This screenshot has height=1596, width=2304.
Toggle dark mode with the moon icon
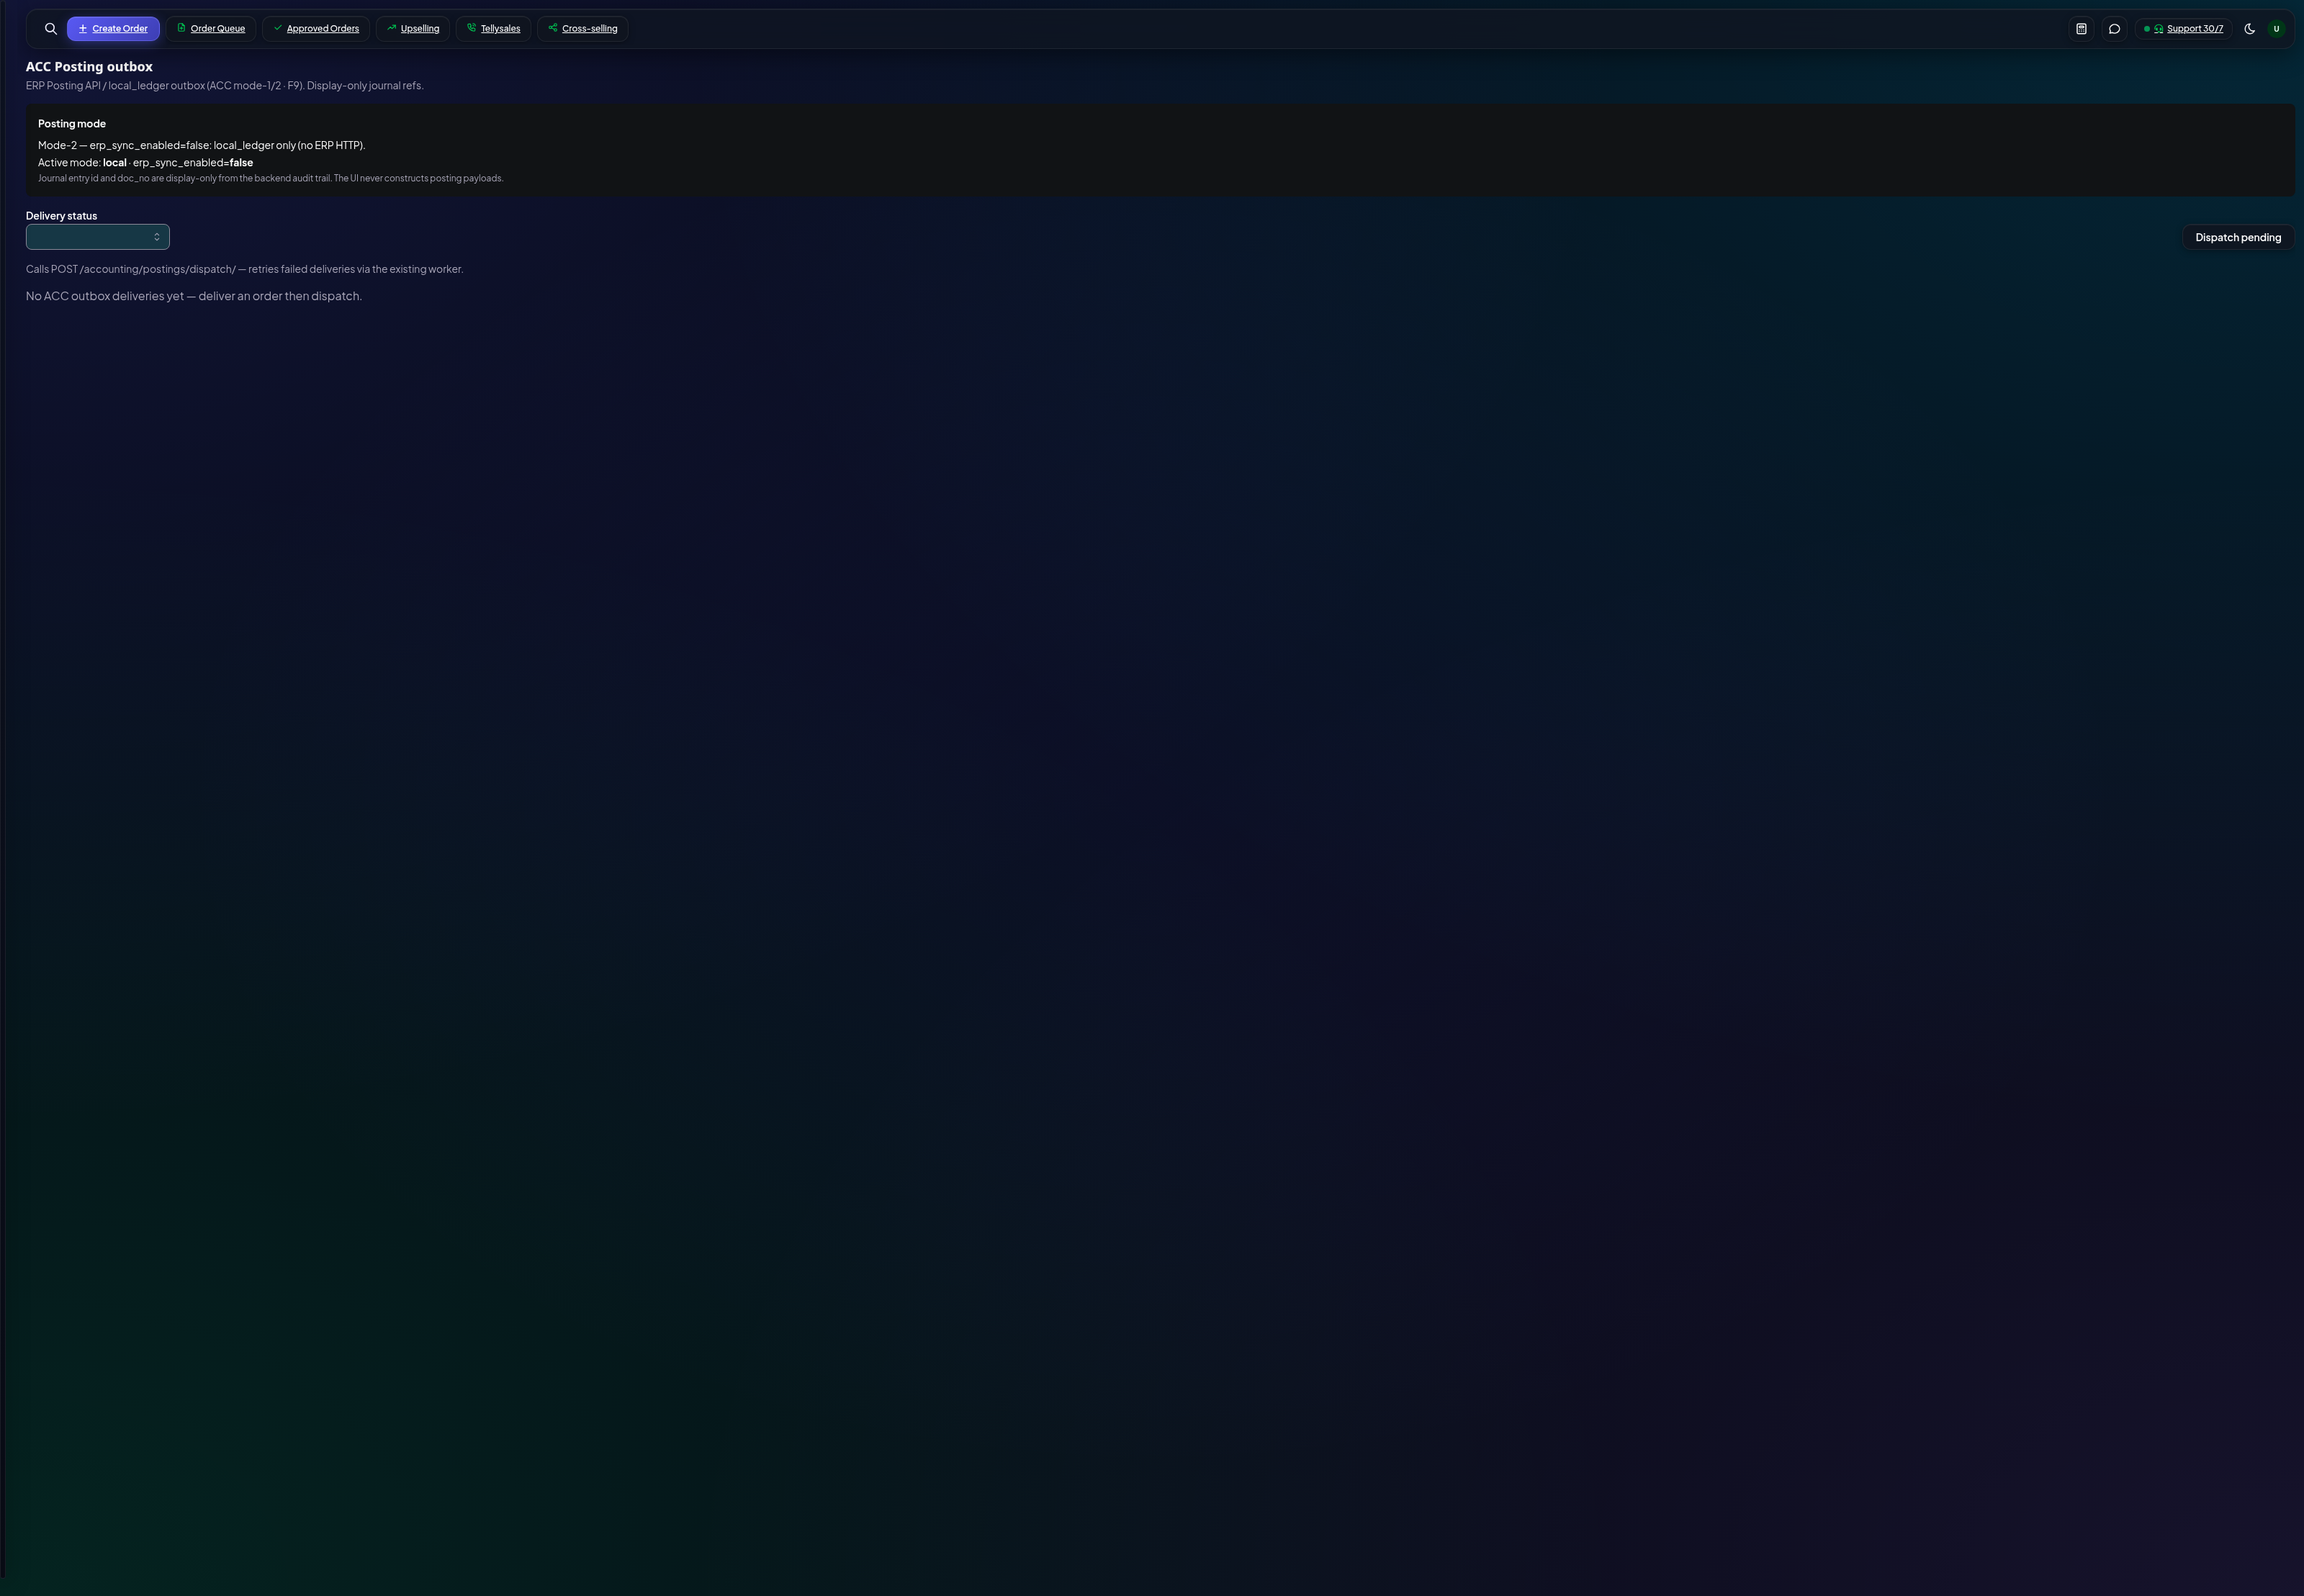click(x=2249, y=29)
